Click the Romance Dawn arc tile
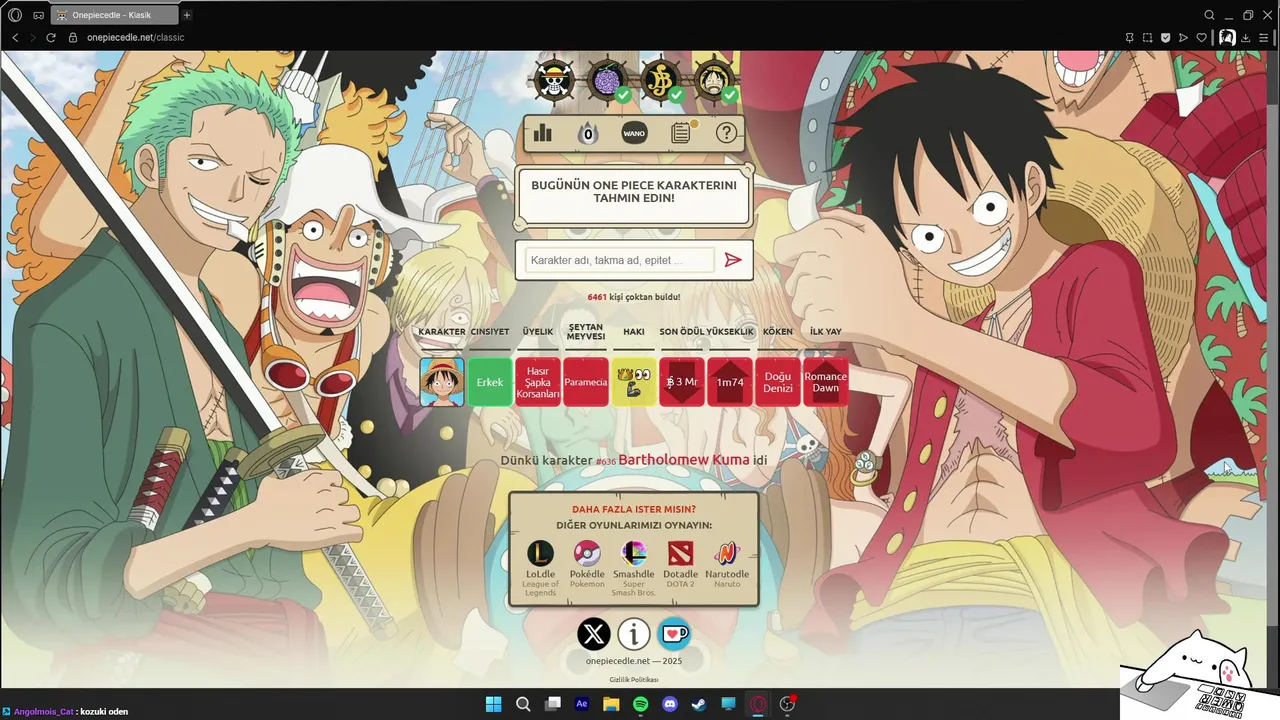This screenshot has height=720, width=1280. (x=826, y=382)
